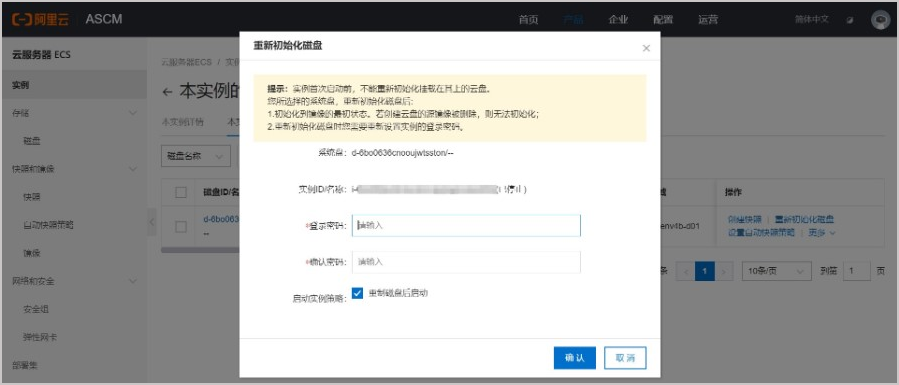The width and height of the screenshot is (899, 385).
Task: Click system disk ID text in dialog
Action: [x=402, y=153]
